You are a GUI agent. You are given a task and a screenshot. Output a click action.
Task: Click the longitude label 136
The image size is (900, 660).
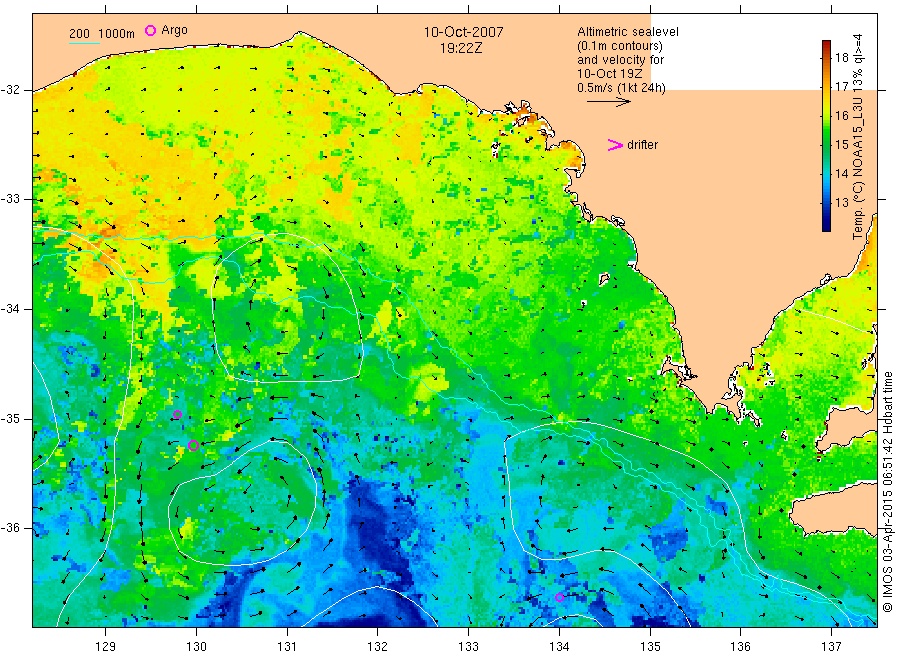740,647
